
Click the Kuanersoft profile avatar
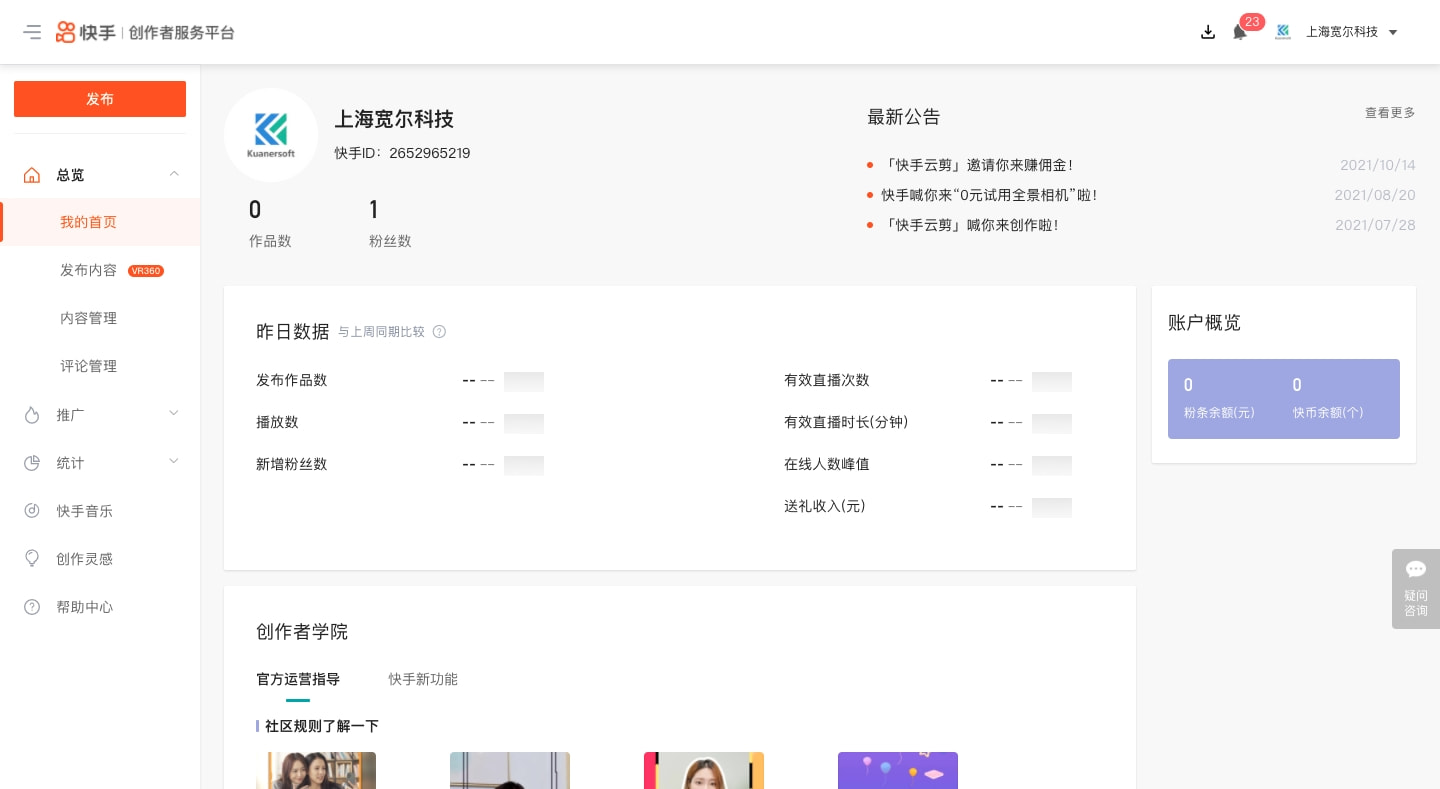pos(271,135)
